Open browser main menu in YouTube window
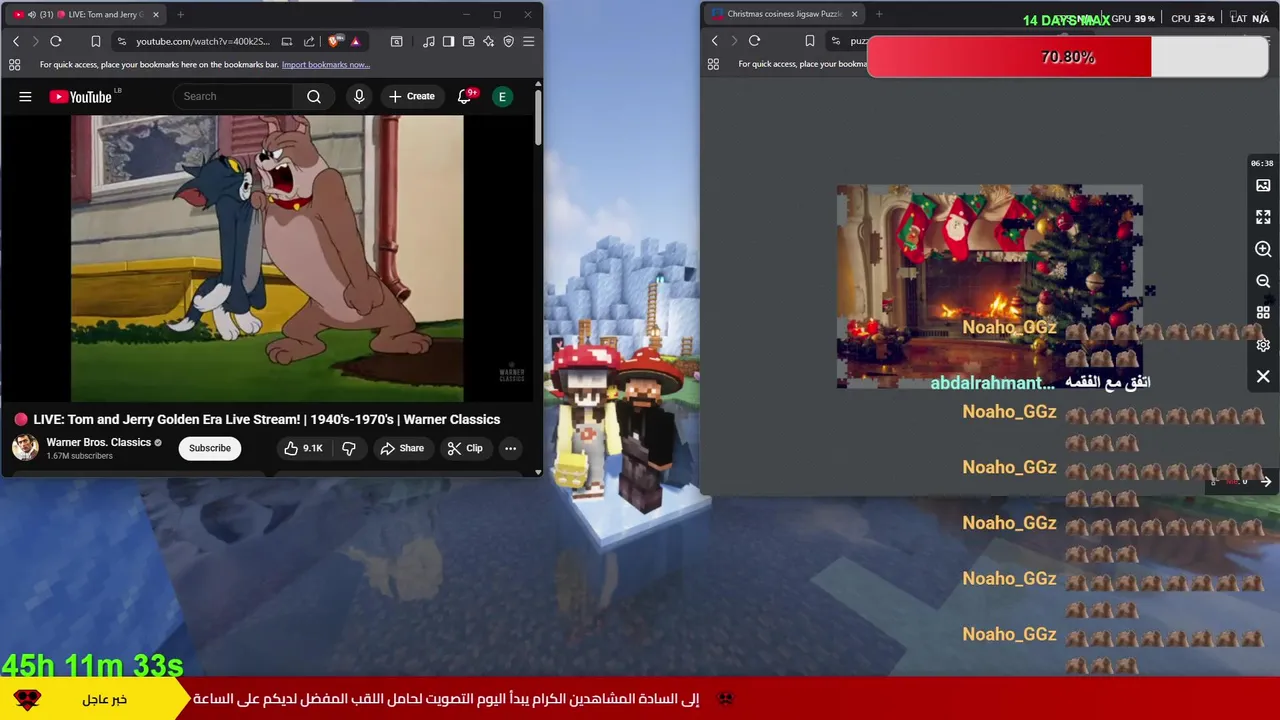The height and width of the screenshot is (720, 1280). point(528,41)
